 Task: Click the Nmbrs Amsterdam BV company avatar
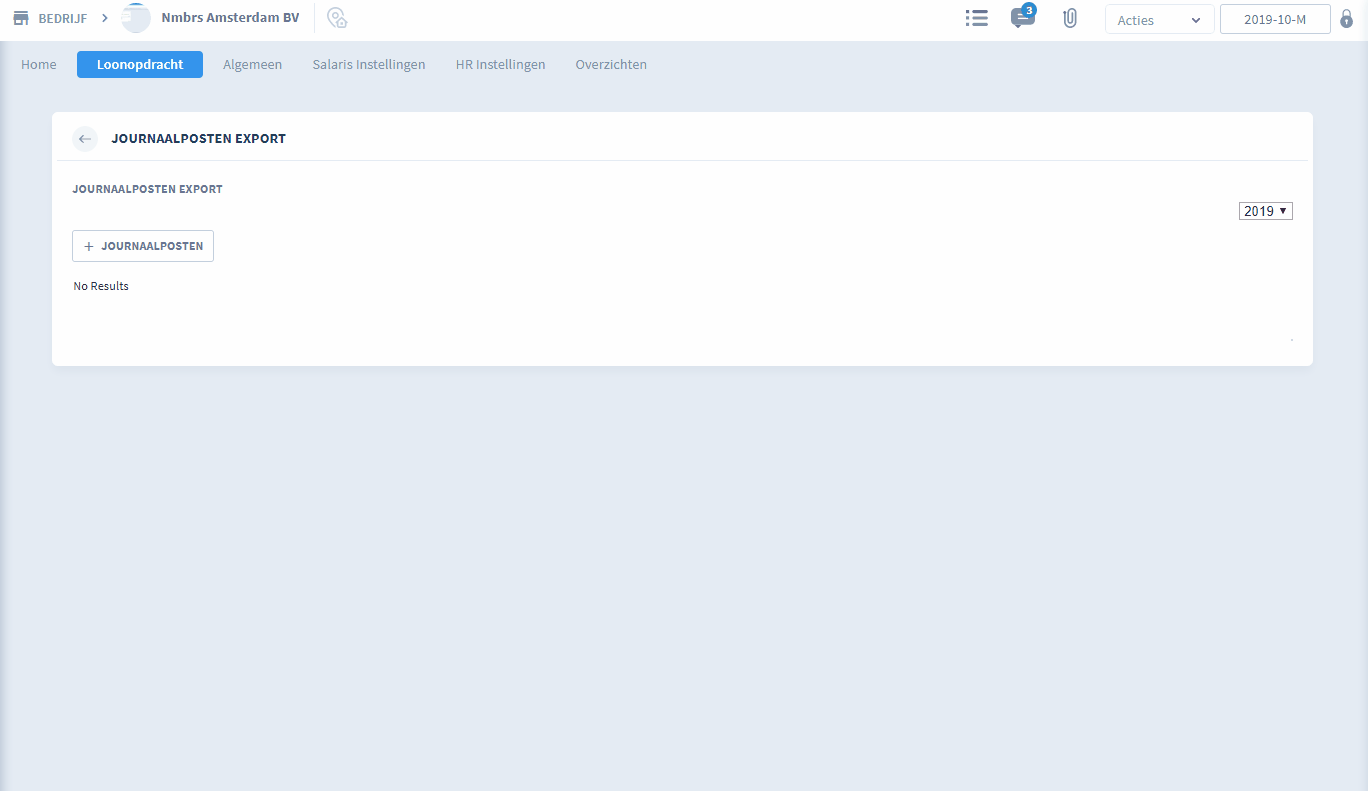point(136,18)
